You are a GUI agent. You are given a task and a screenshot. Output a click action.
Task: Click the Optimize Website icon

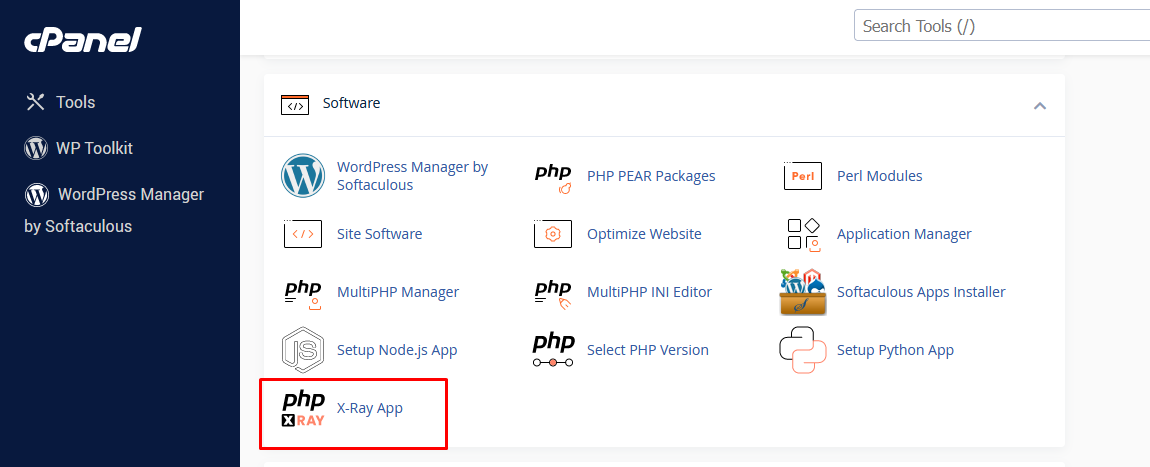pos(552,234)
